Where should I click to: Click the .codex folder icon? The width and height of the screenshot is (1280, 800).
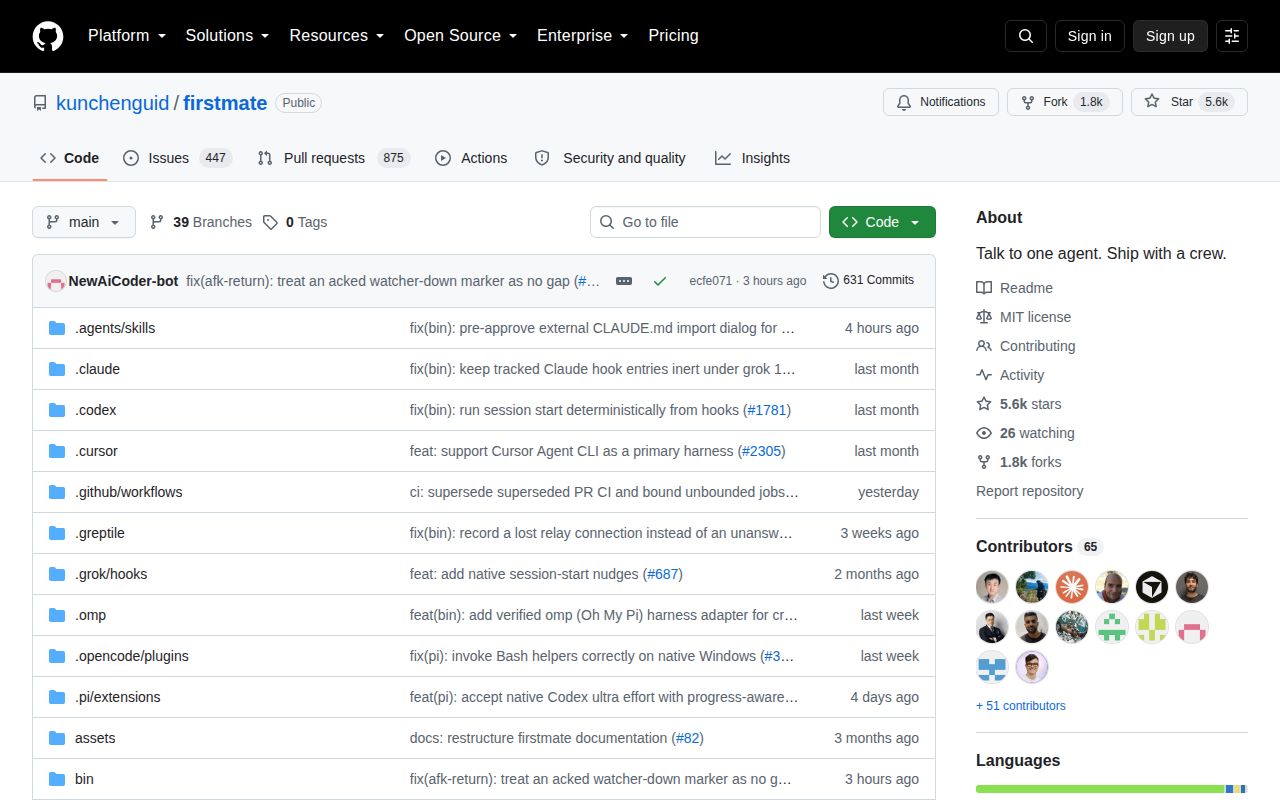(x=57, y=410)
